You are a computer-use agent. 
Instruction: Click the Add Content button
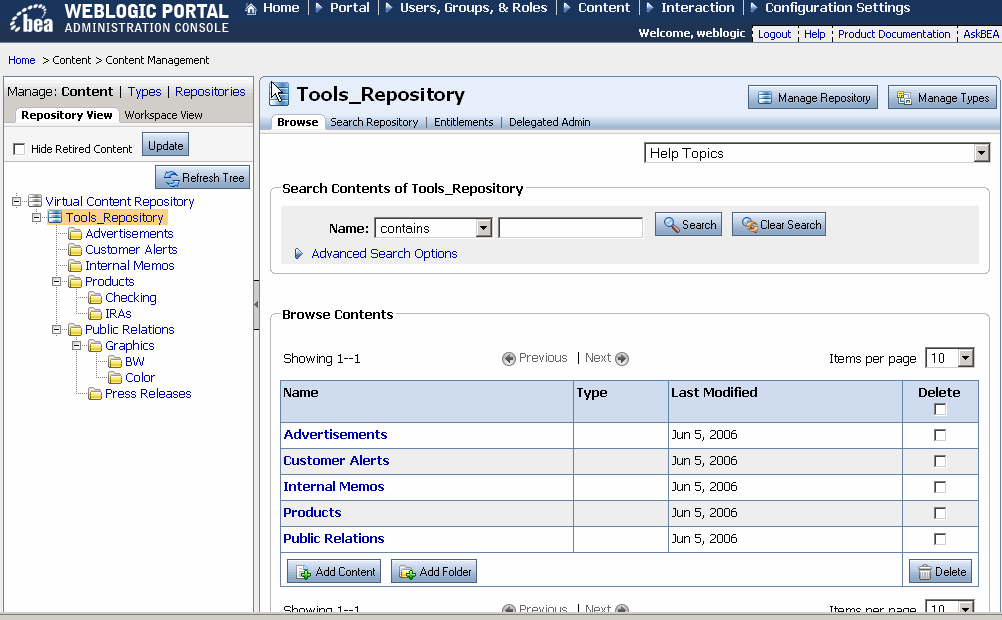pos(334,571)
